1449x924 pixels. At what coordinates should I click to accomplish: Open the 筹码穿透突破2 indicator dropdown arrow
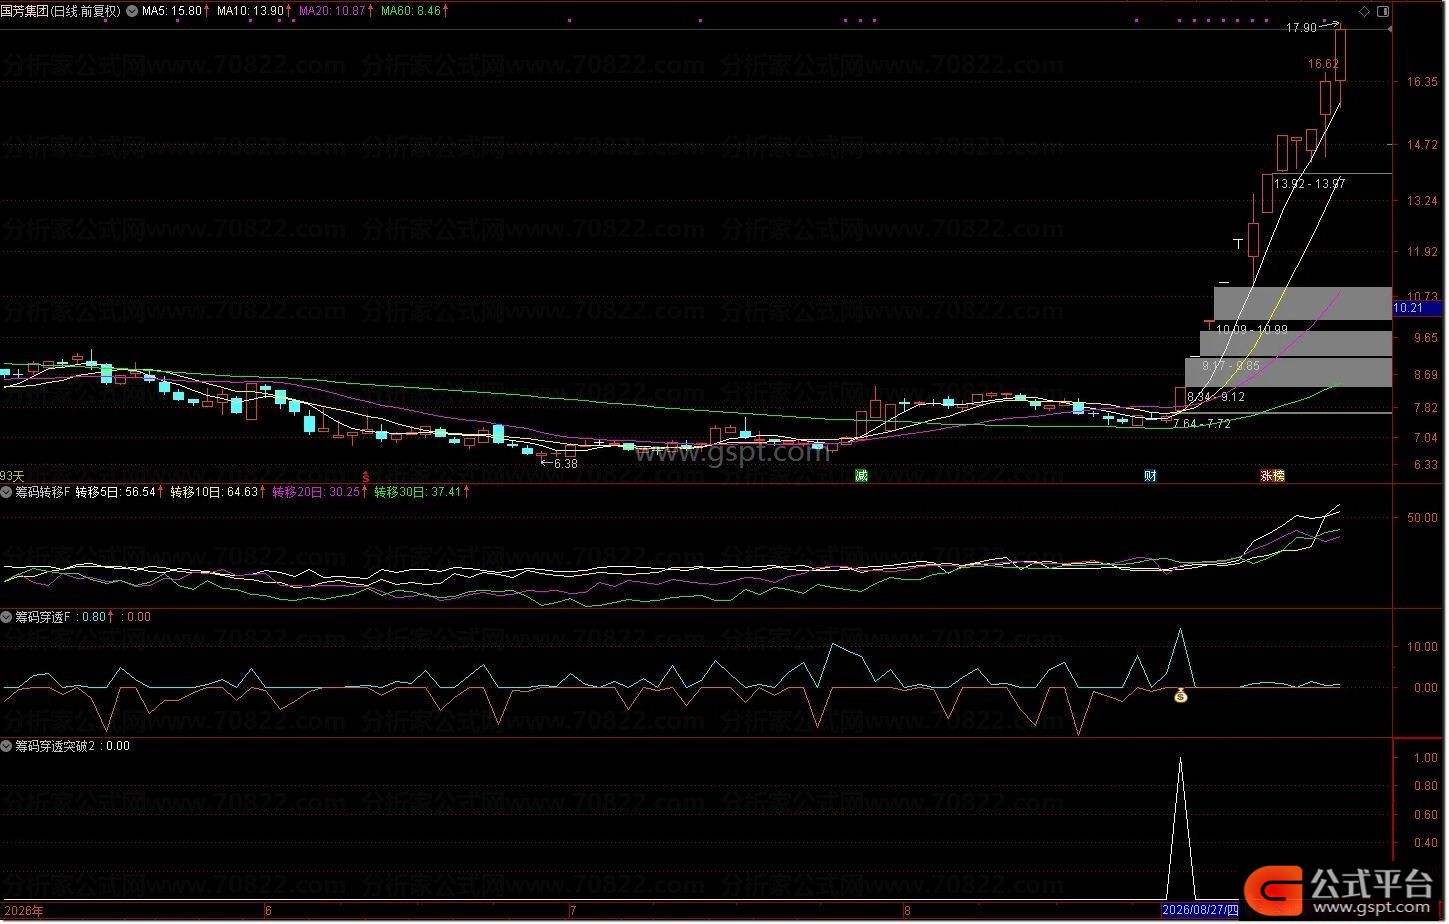[x=7, y=746]
